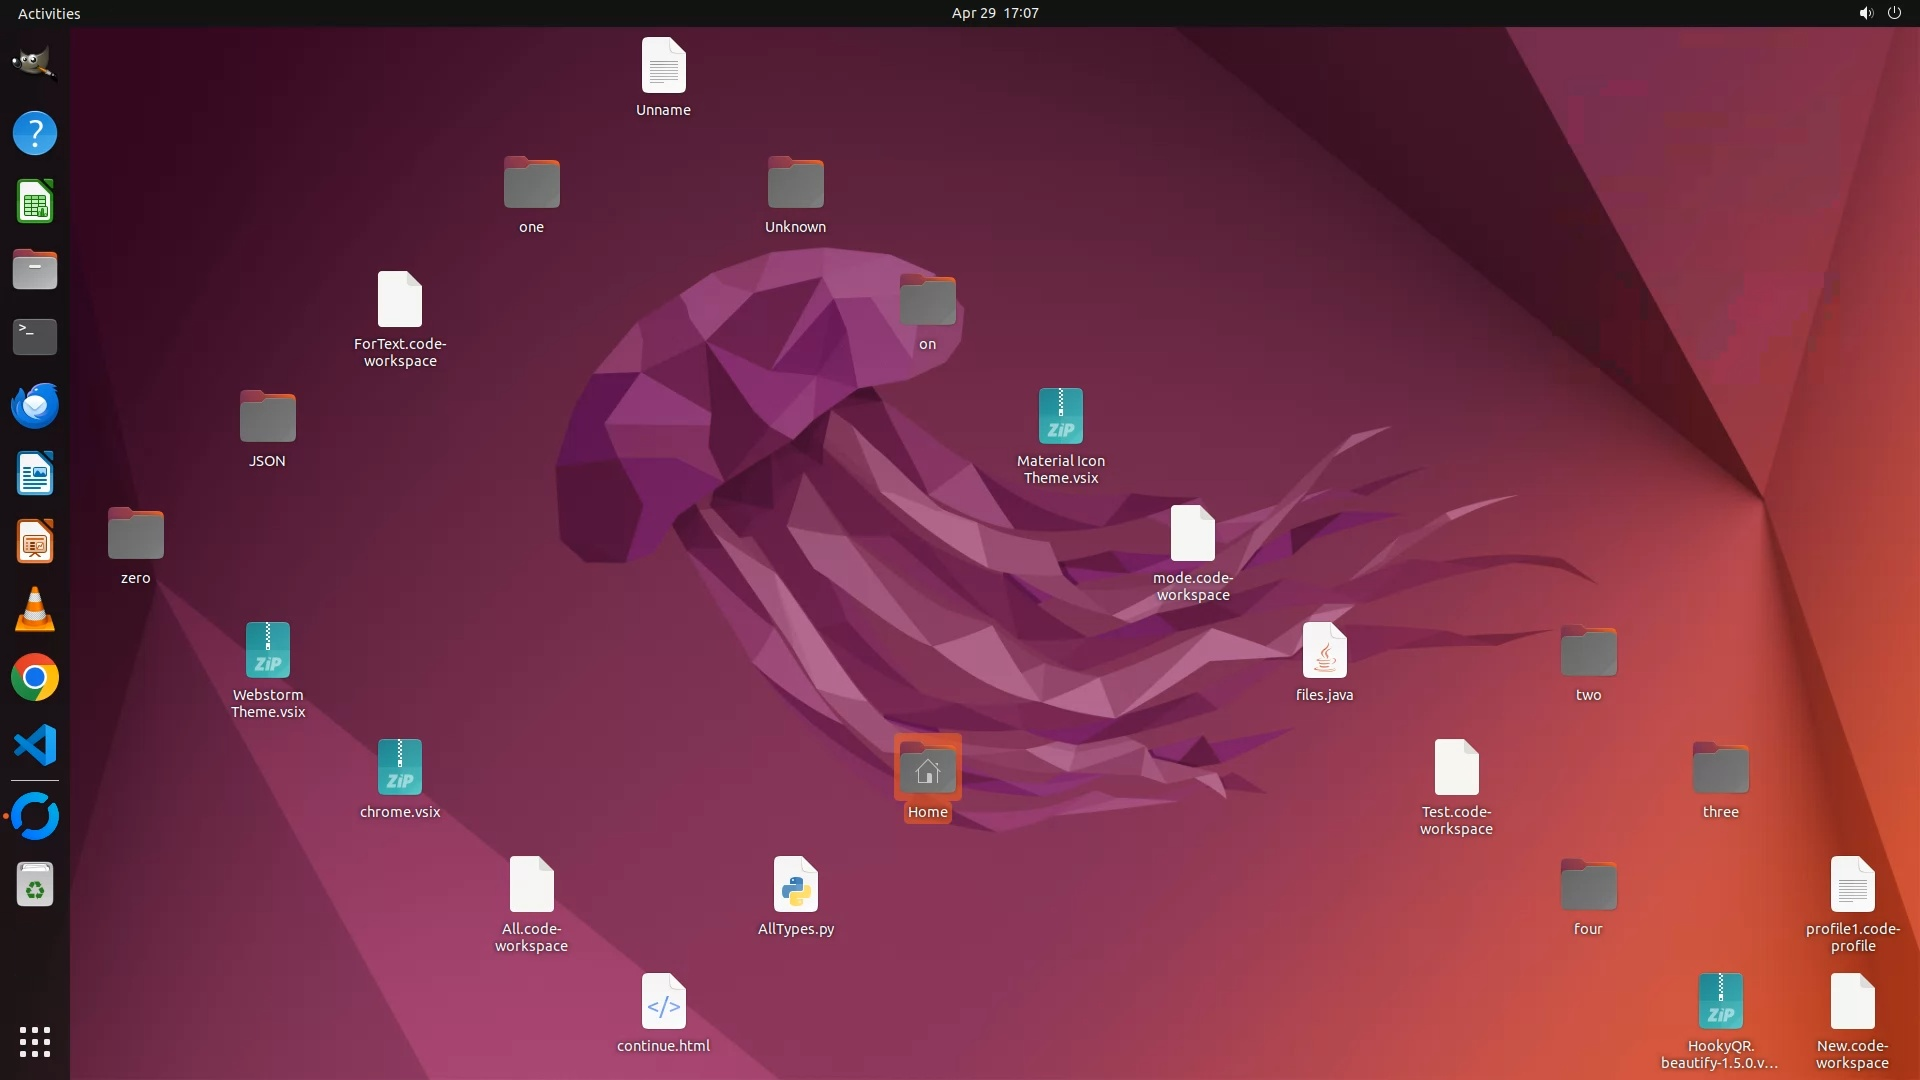
Task: Launch VLC media player from dock
Action: pos(34,610)
